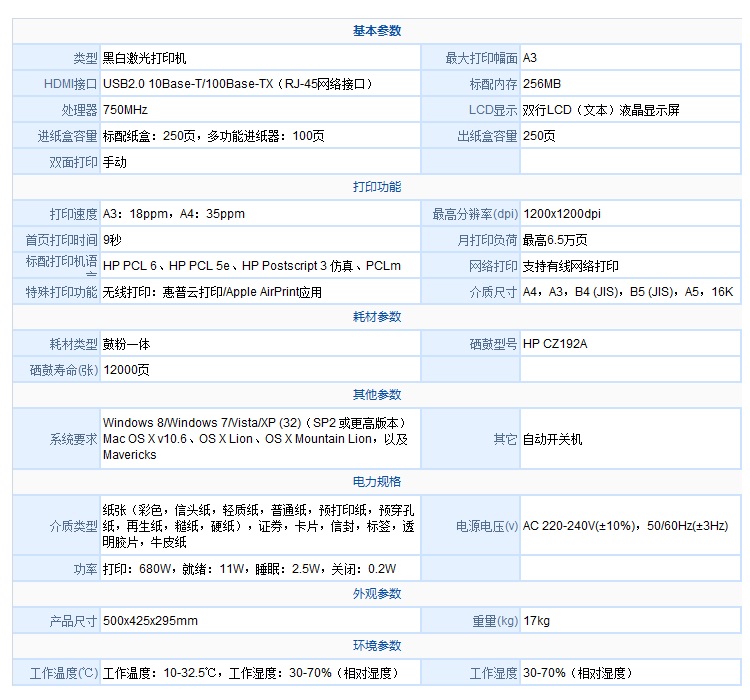Click the 最高6.5万页 monthly duty value
This screenshot has height=700, width=750.
[x=555, y=240]
